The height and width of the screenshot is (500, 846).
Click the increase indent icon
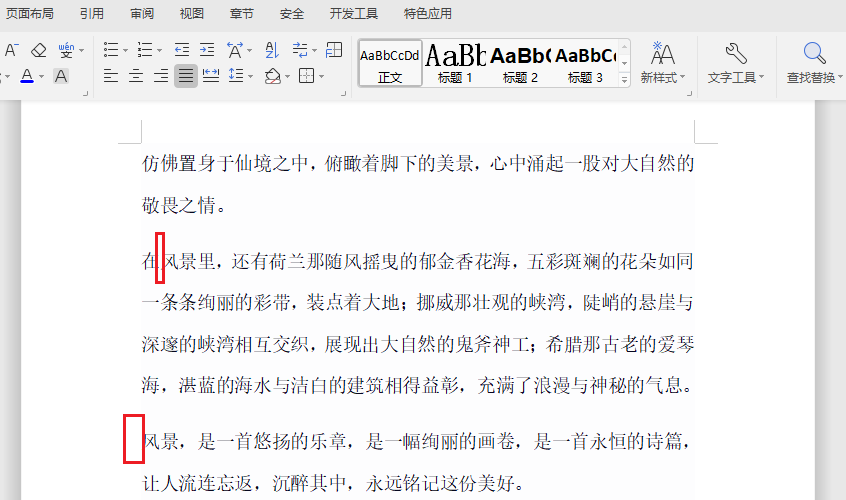click(207, 50)
